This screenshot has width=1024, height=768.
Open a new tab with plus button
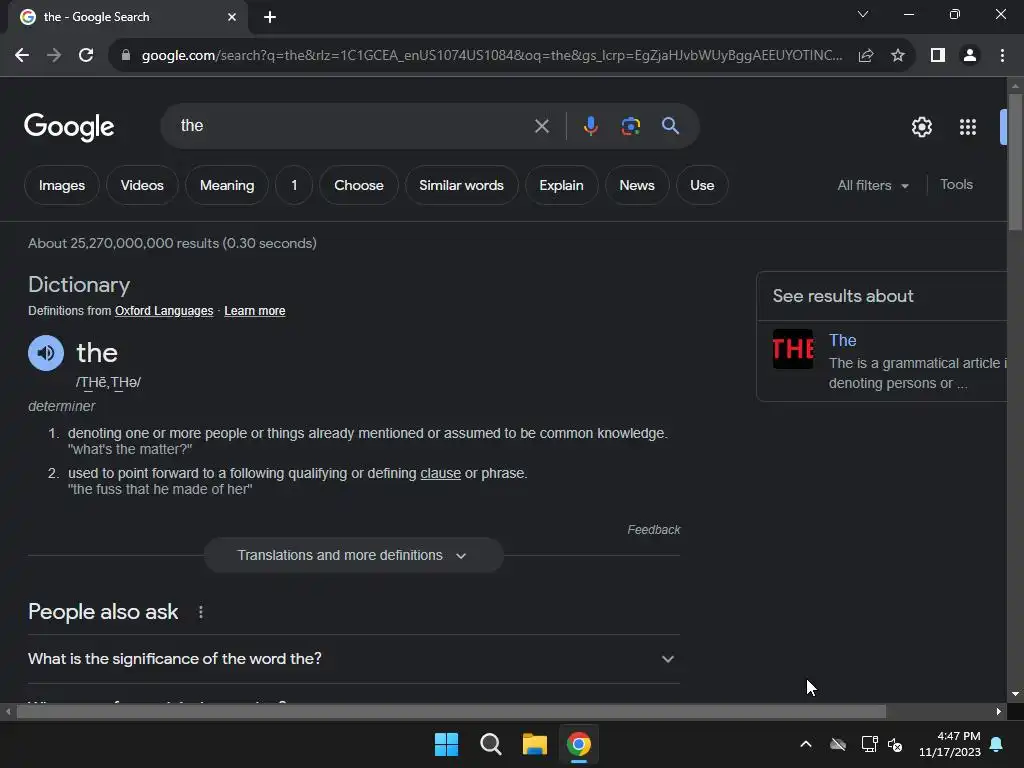270,17
